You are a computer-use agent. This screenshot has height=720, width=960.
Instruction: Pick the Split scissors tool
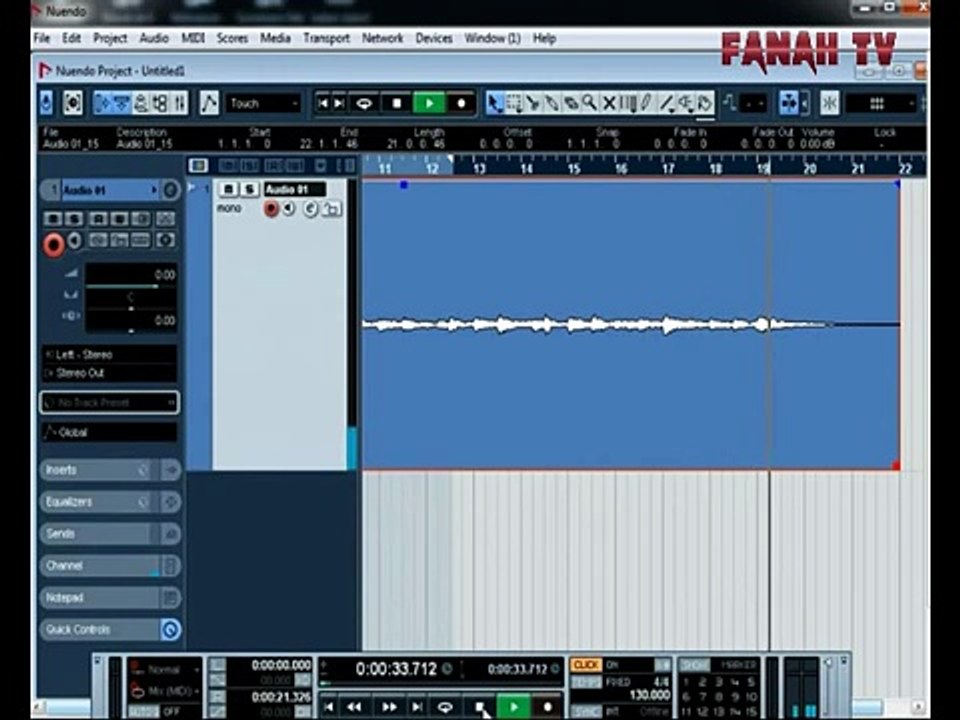point(532,103)
